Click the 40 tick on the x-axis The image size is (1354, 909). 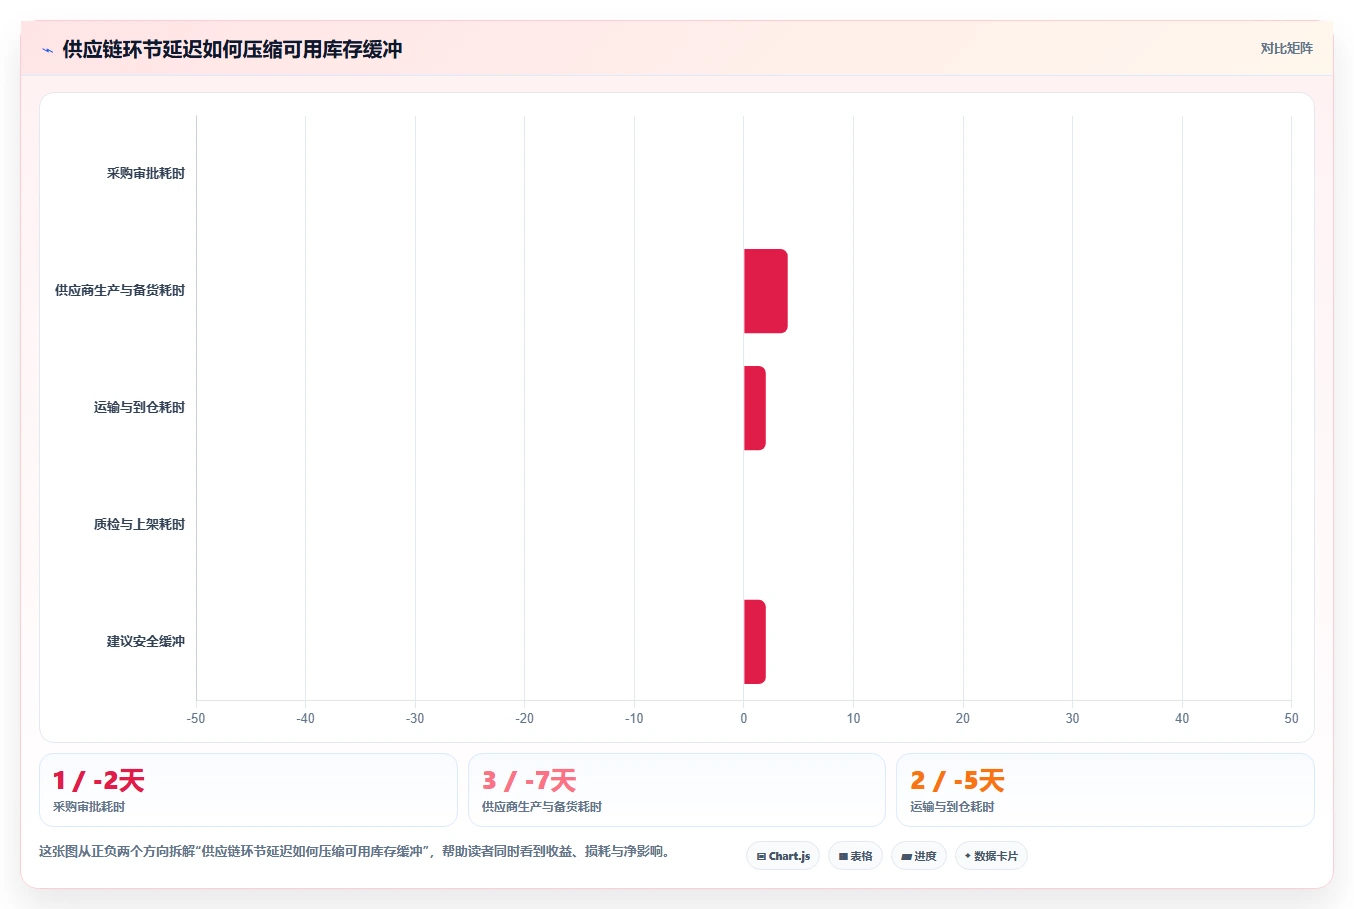point(1182,718)
